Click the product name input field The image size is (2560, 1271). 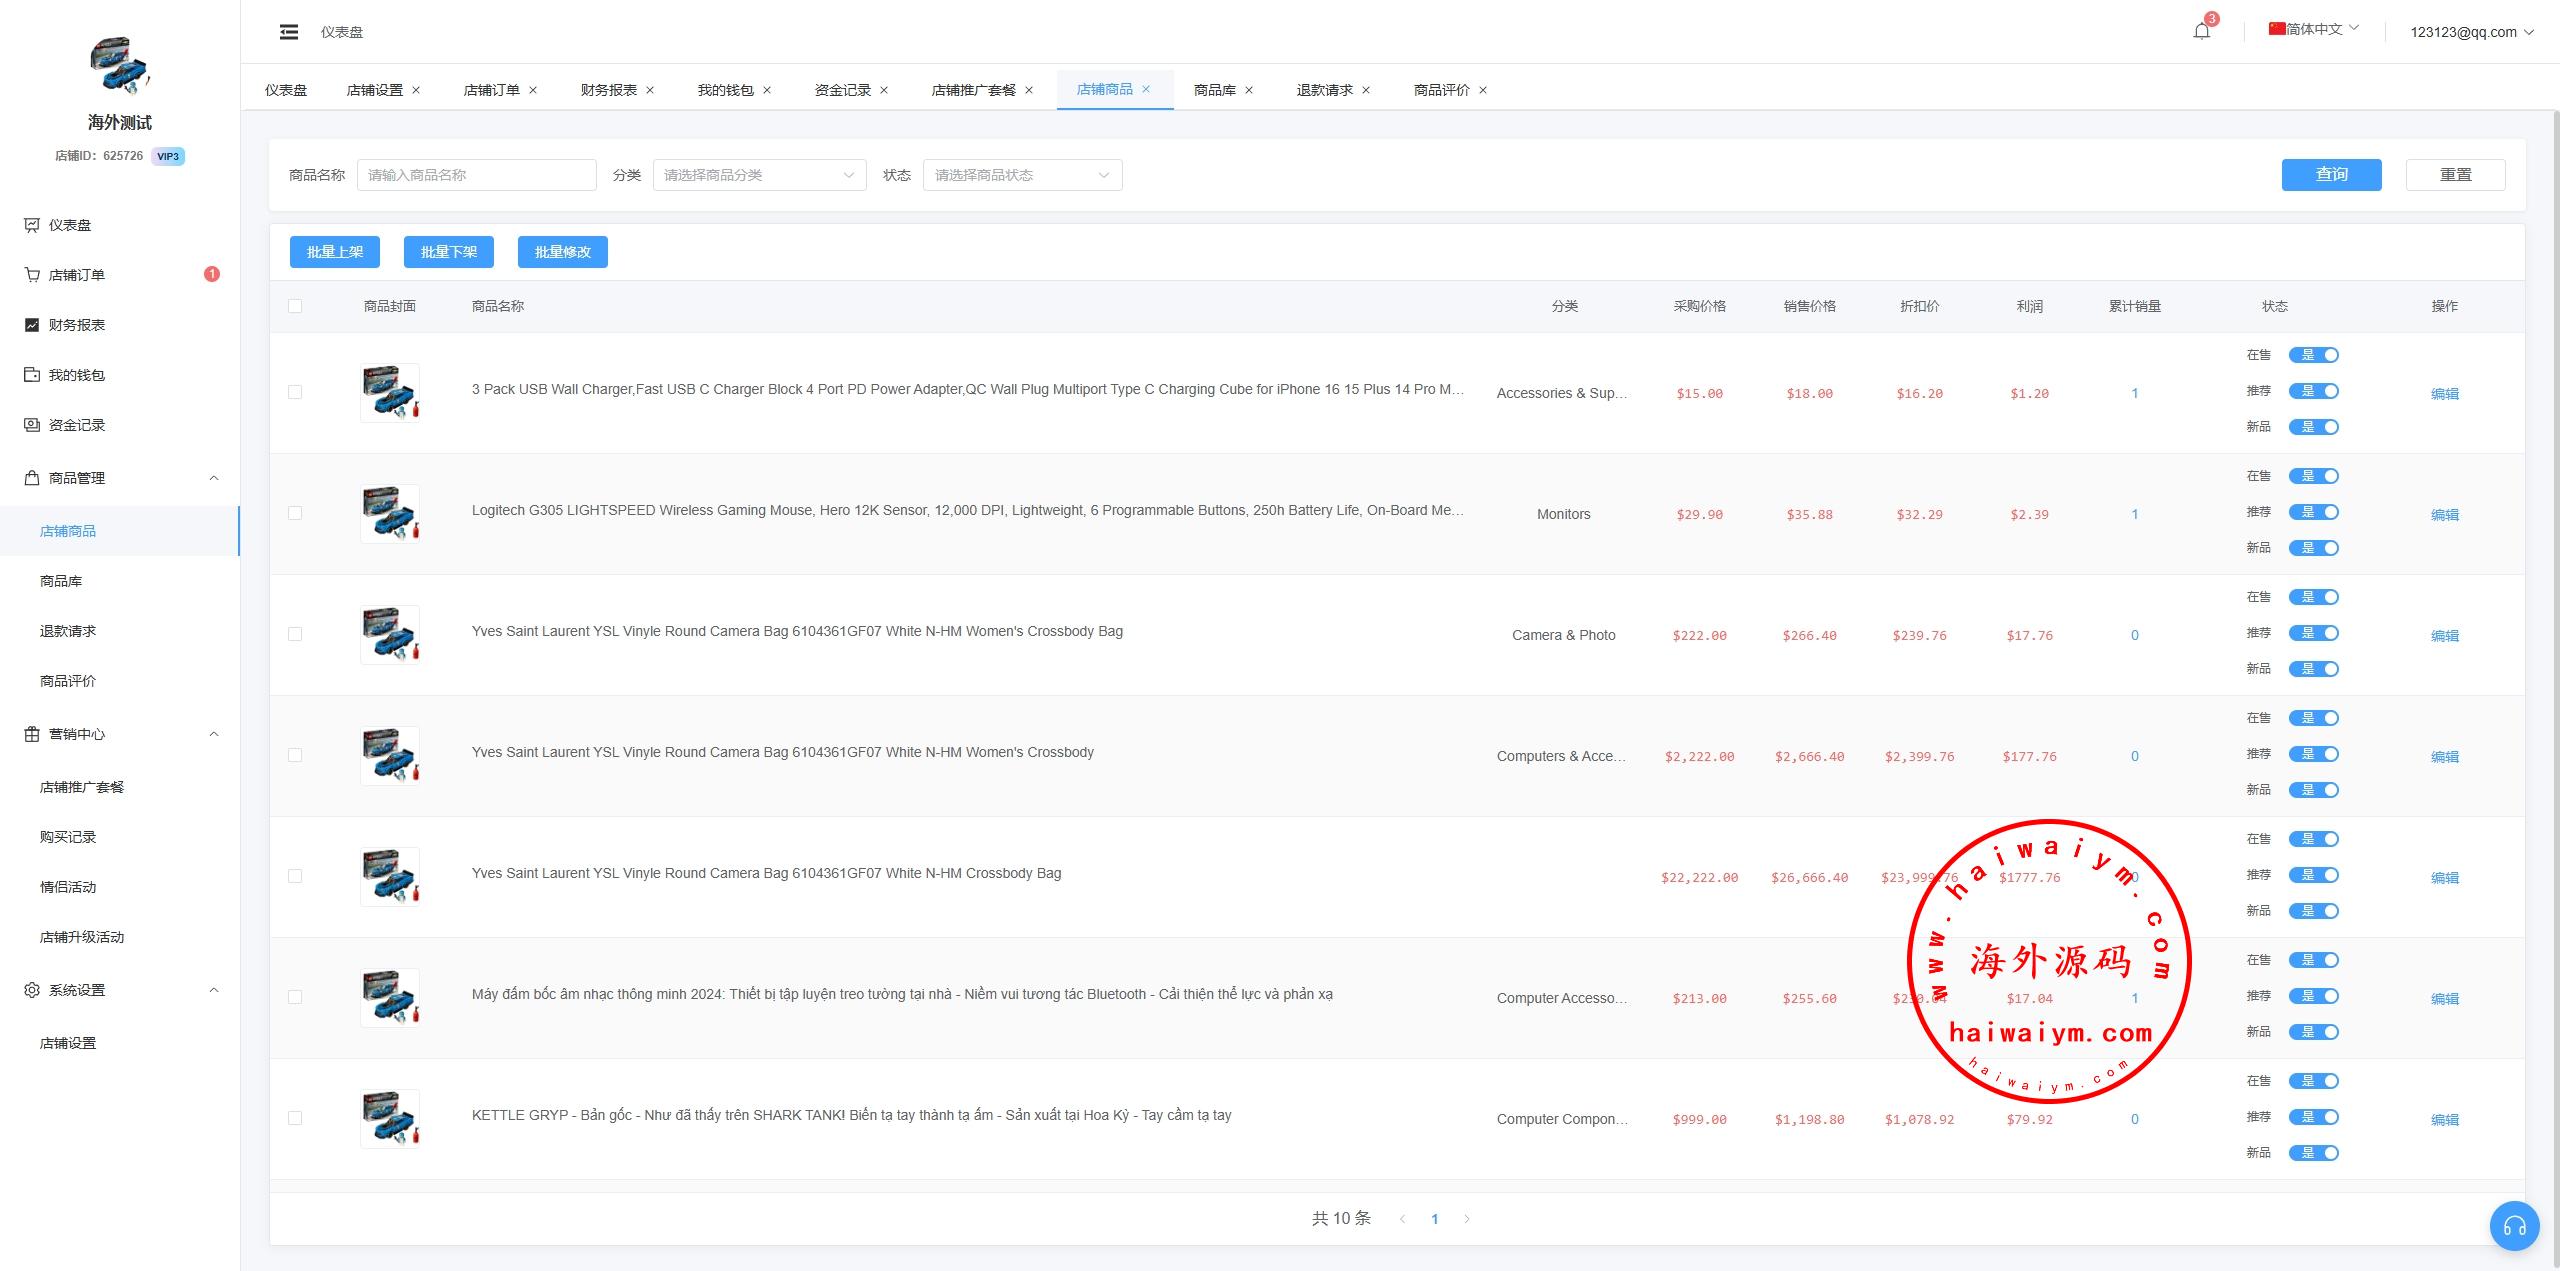click(476, 175)
